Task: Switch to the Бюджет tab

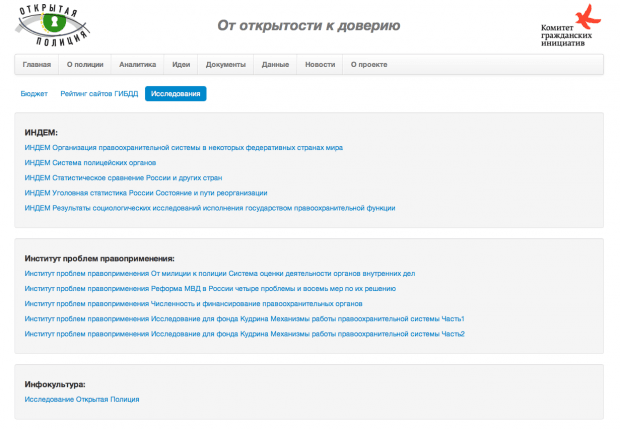Action: coord(34,94)
